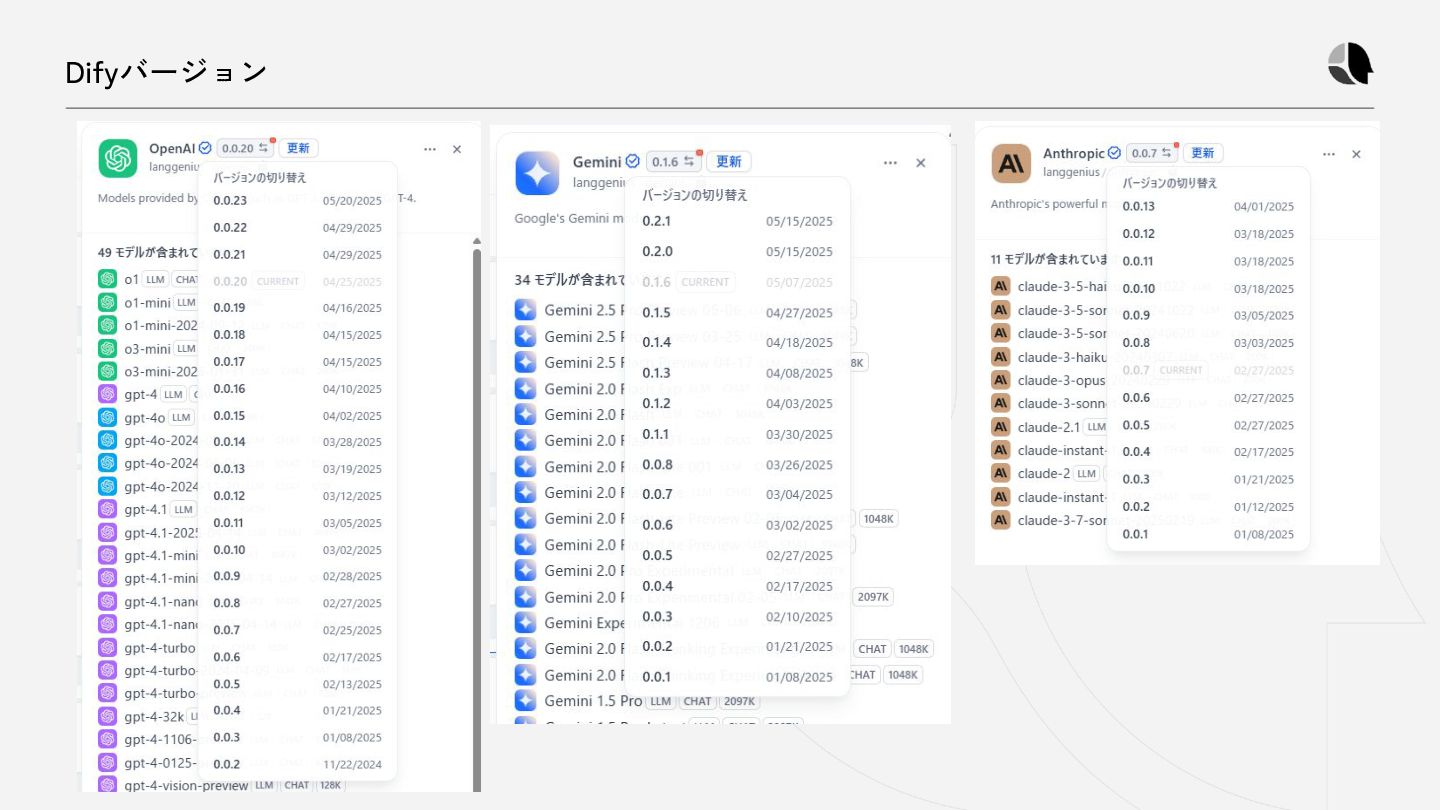Select OpenAI version 0.0.2 from 11/22/2024

click(297, 764)
